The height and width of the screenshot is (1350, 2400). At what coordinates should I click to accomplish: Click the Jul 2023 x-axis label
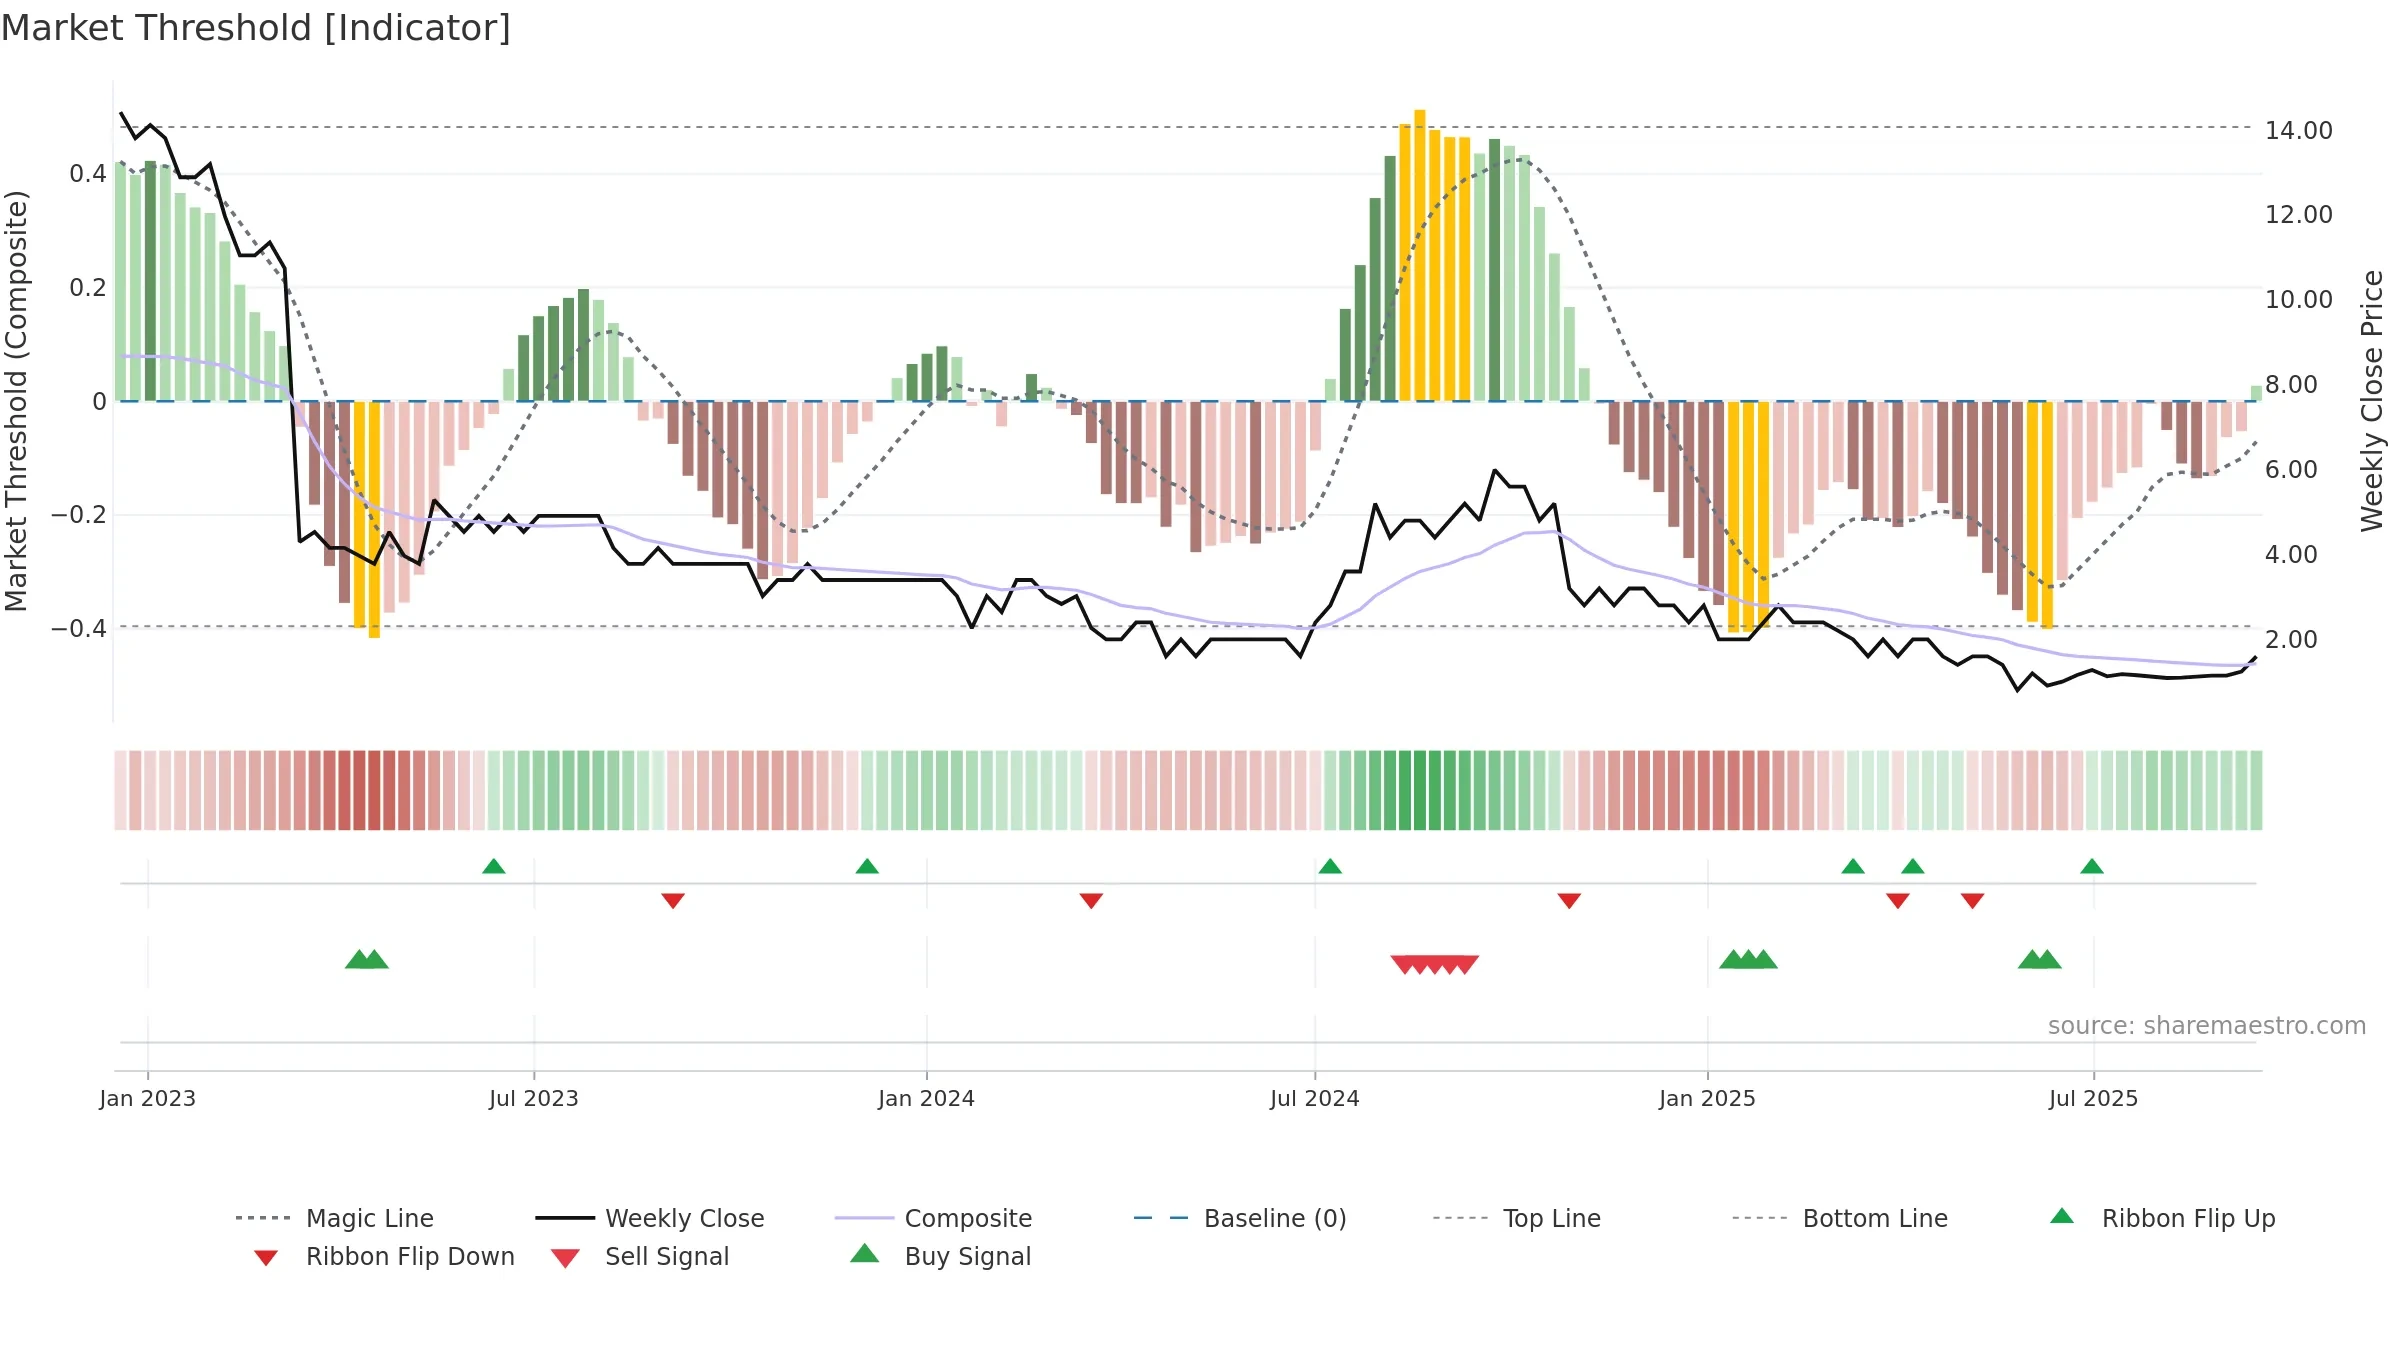tap(534, 1099)
